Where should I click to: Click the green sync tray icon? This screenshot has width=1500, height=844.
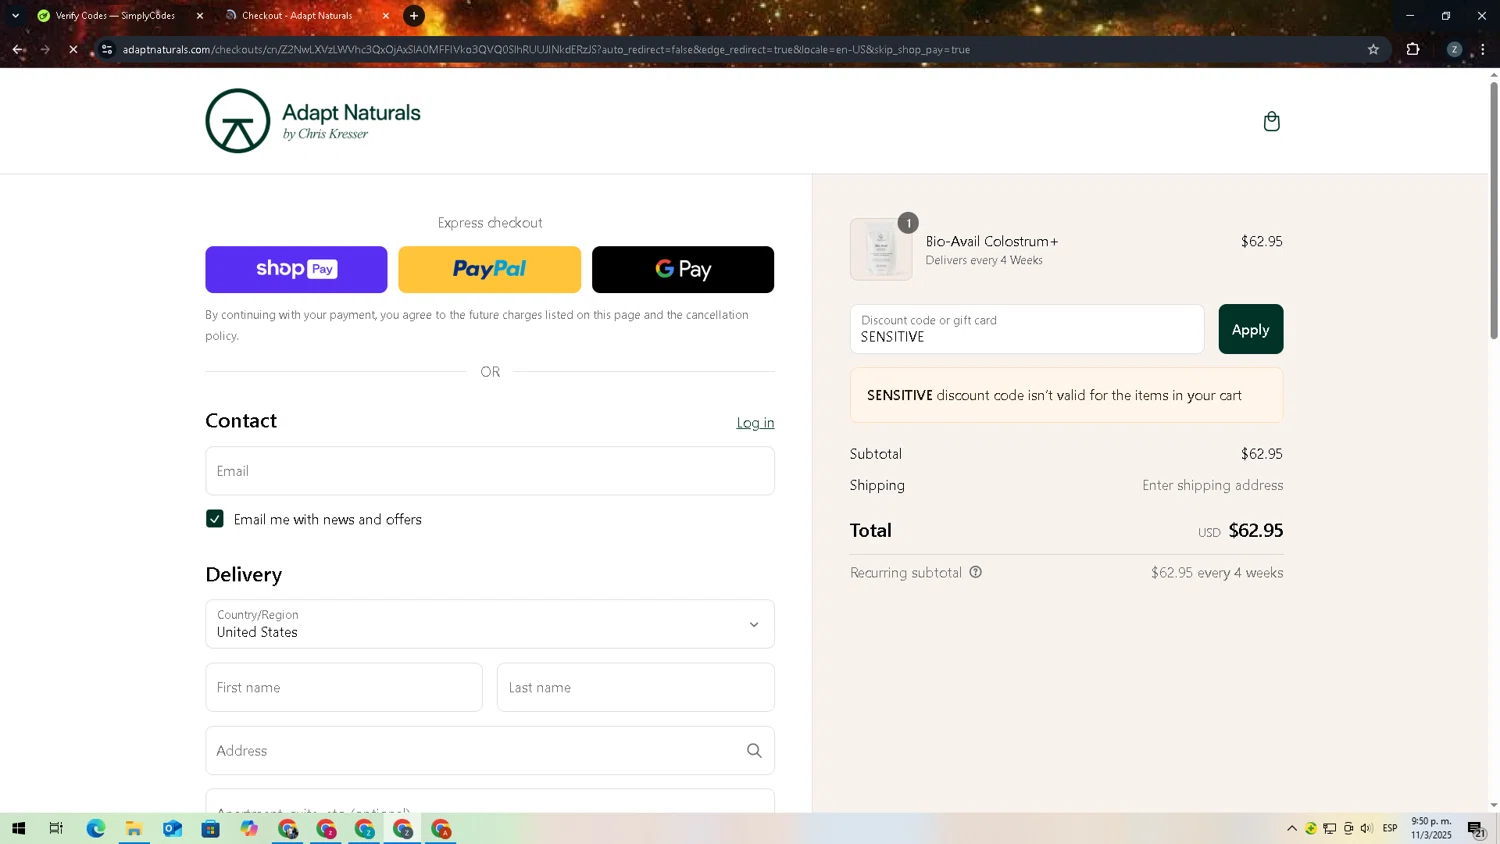1310,828
